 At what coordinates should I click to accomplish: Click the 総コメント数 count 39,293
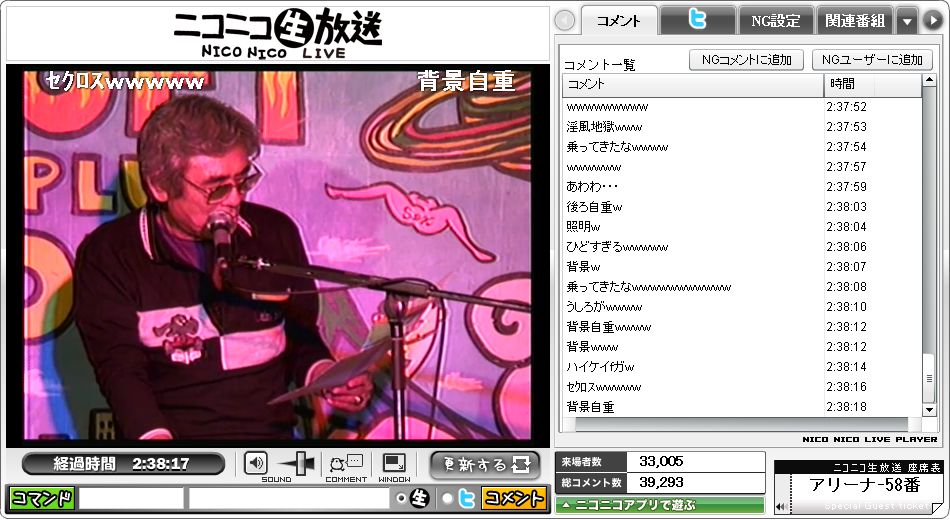point(661,482)
